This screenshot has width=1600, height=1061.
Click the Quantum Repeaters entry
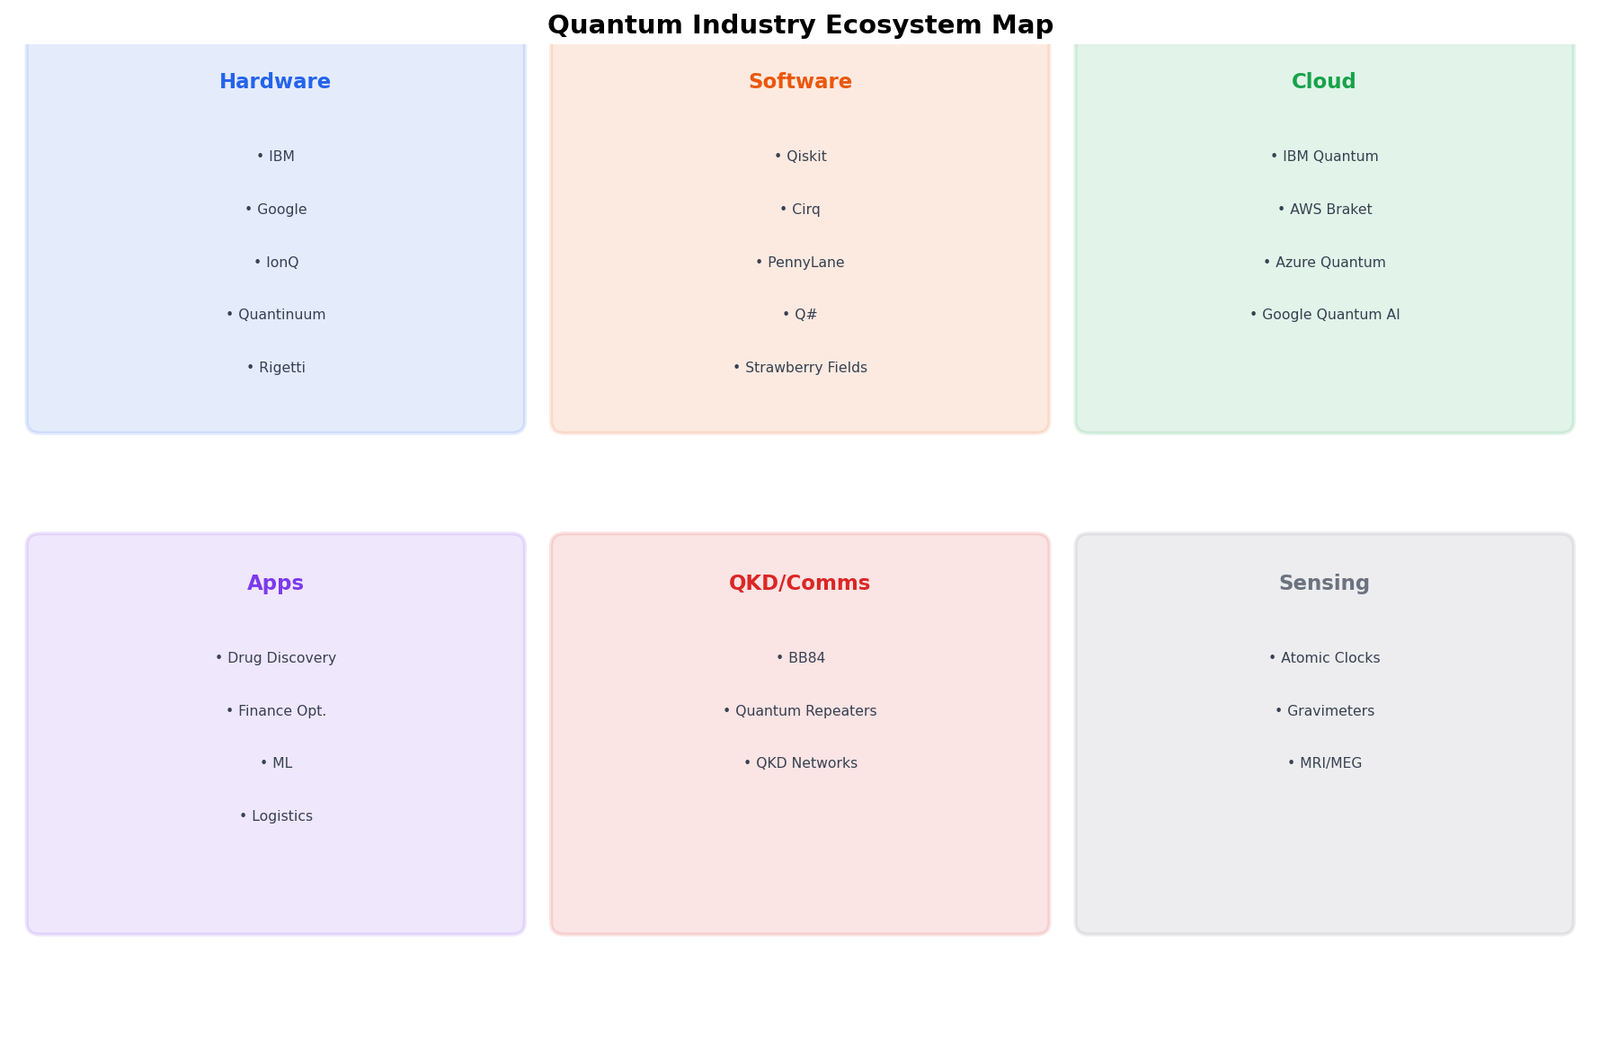[x=800, y=711]
